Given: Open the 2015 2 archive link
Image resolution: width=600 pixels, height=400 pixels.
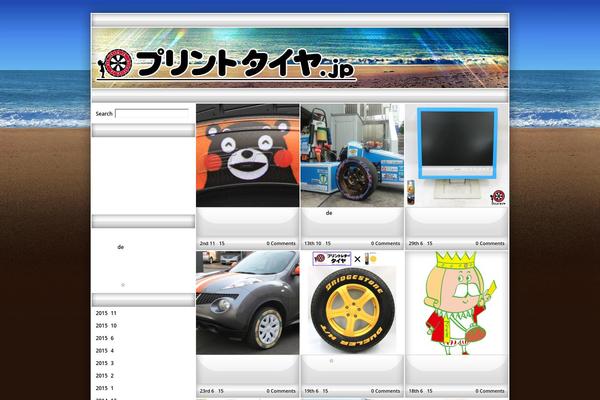Looking at the screenshot, I should (x=105, y=376).
